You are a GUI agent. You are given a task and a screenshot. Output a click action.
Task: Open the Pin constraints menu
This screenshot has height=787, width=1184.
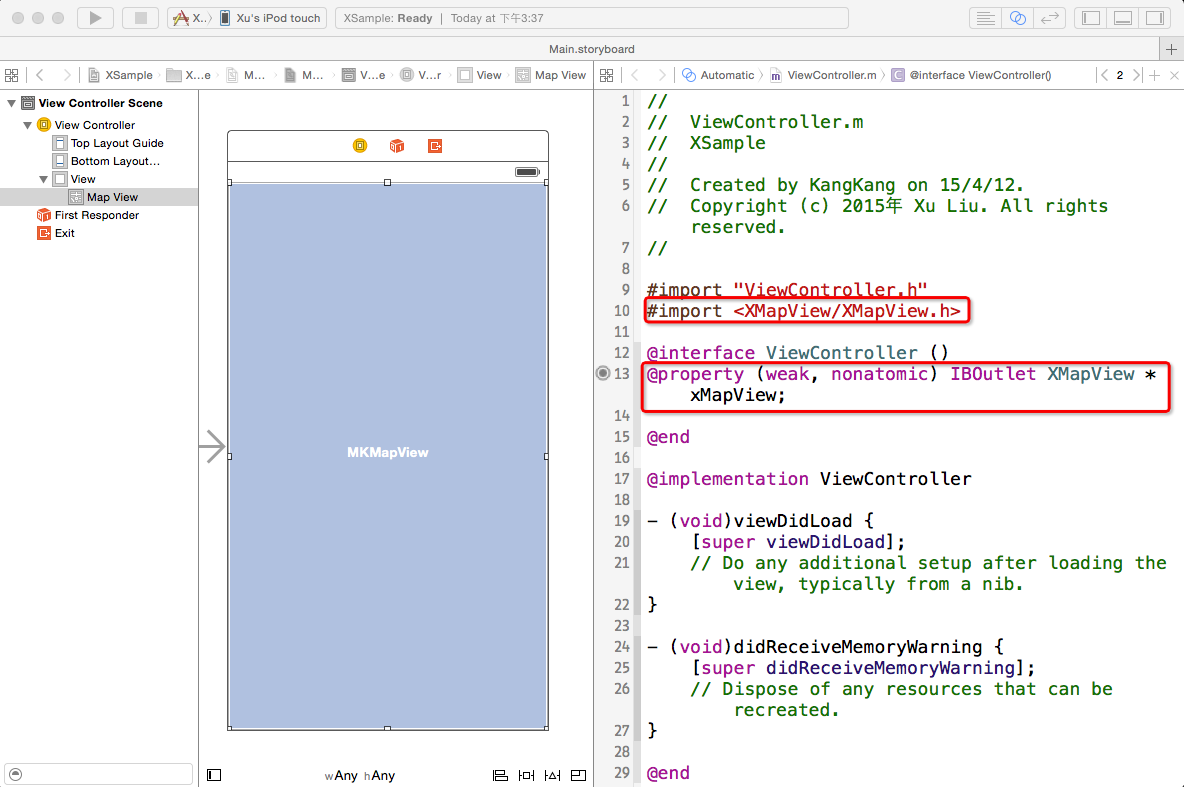[526, 775]
